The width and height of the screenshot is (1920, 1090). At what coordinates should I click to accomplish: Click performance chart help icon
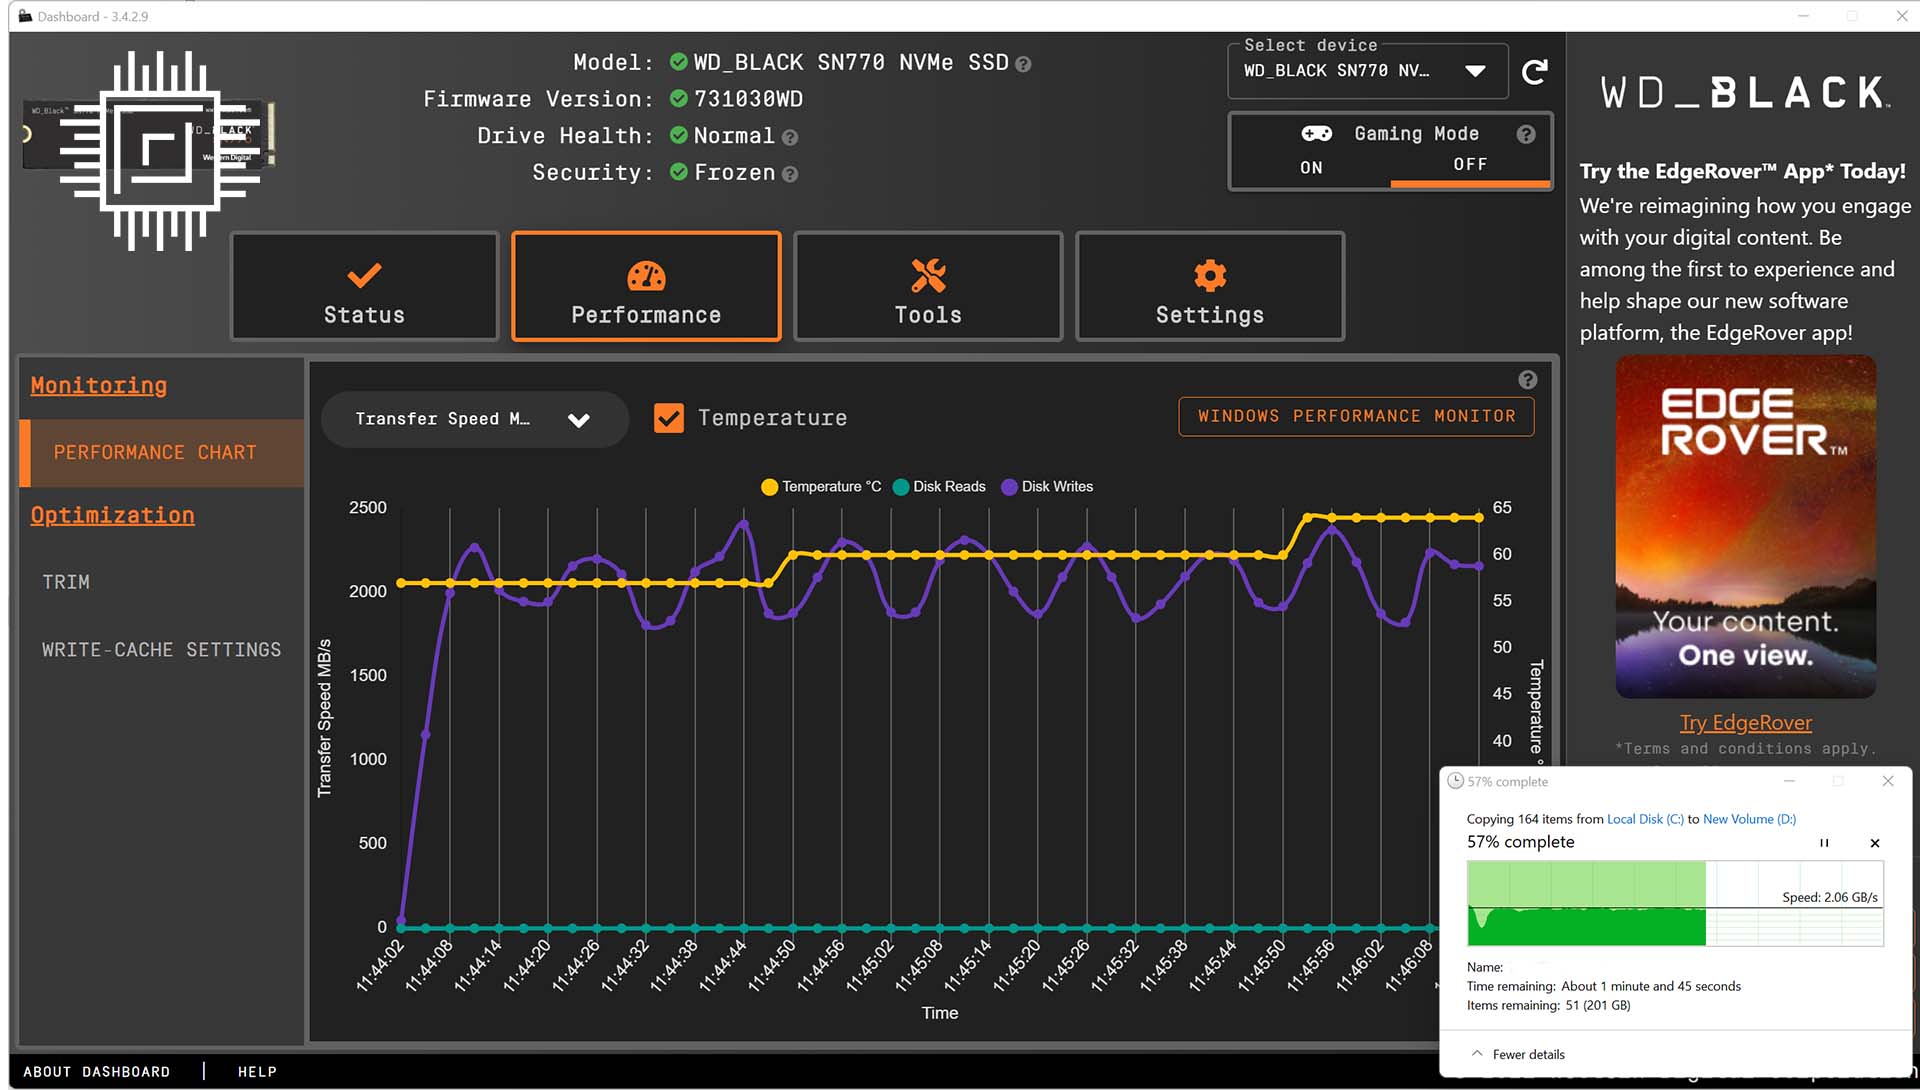point(1527,379)
